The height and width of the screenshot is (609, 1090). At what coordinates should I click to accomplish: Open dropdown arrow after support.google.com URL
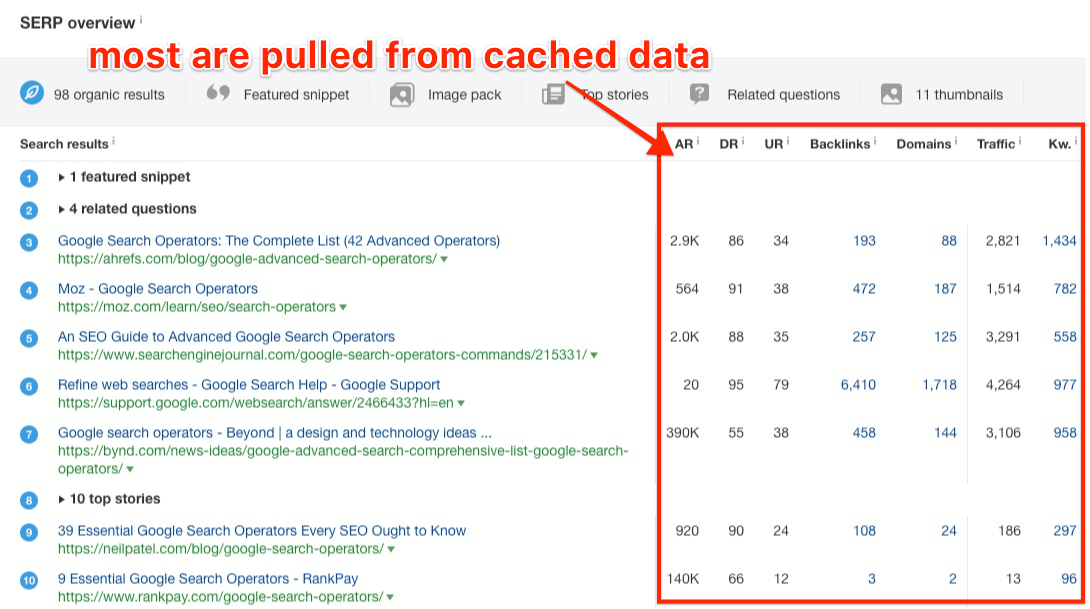click(x=461, y=404)
